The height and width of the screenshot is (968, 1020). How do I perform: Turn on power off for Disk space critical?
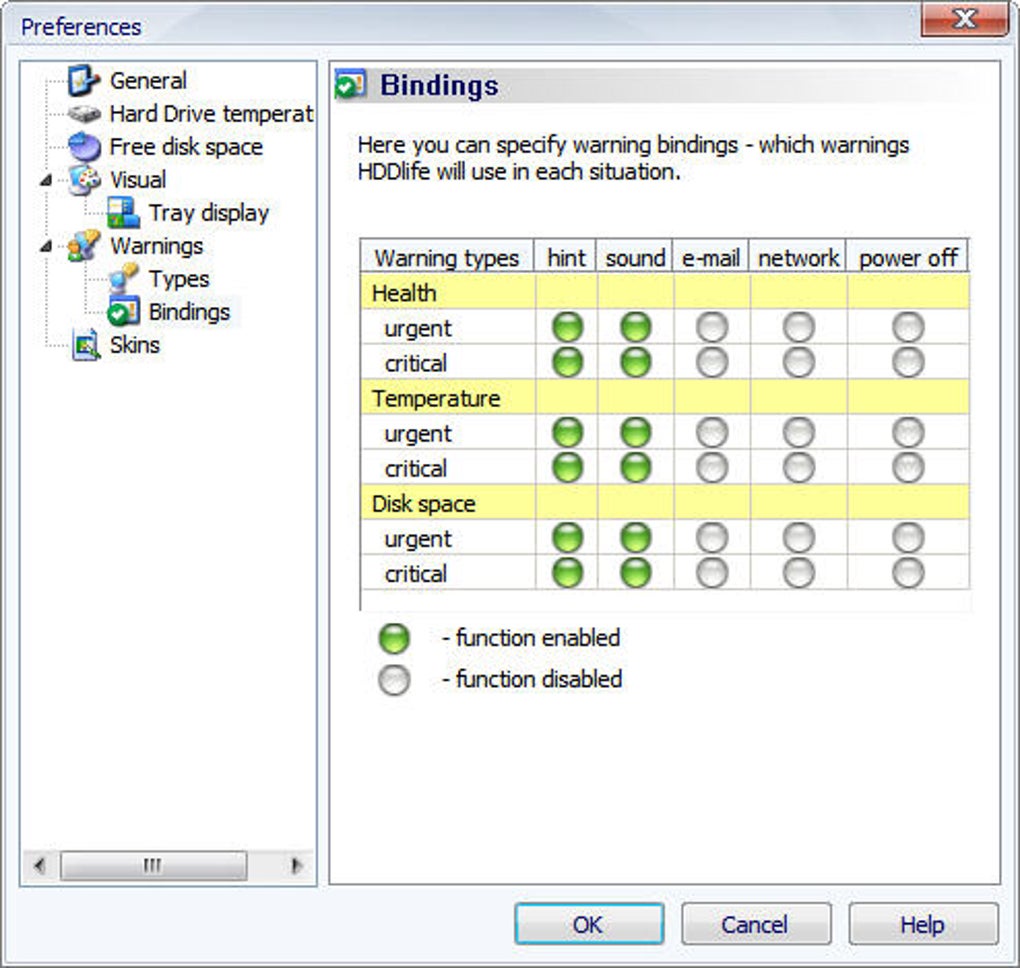tap(906, 573)
